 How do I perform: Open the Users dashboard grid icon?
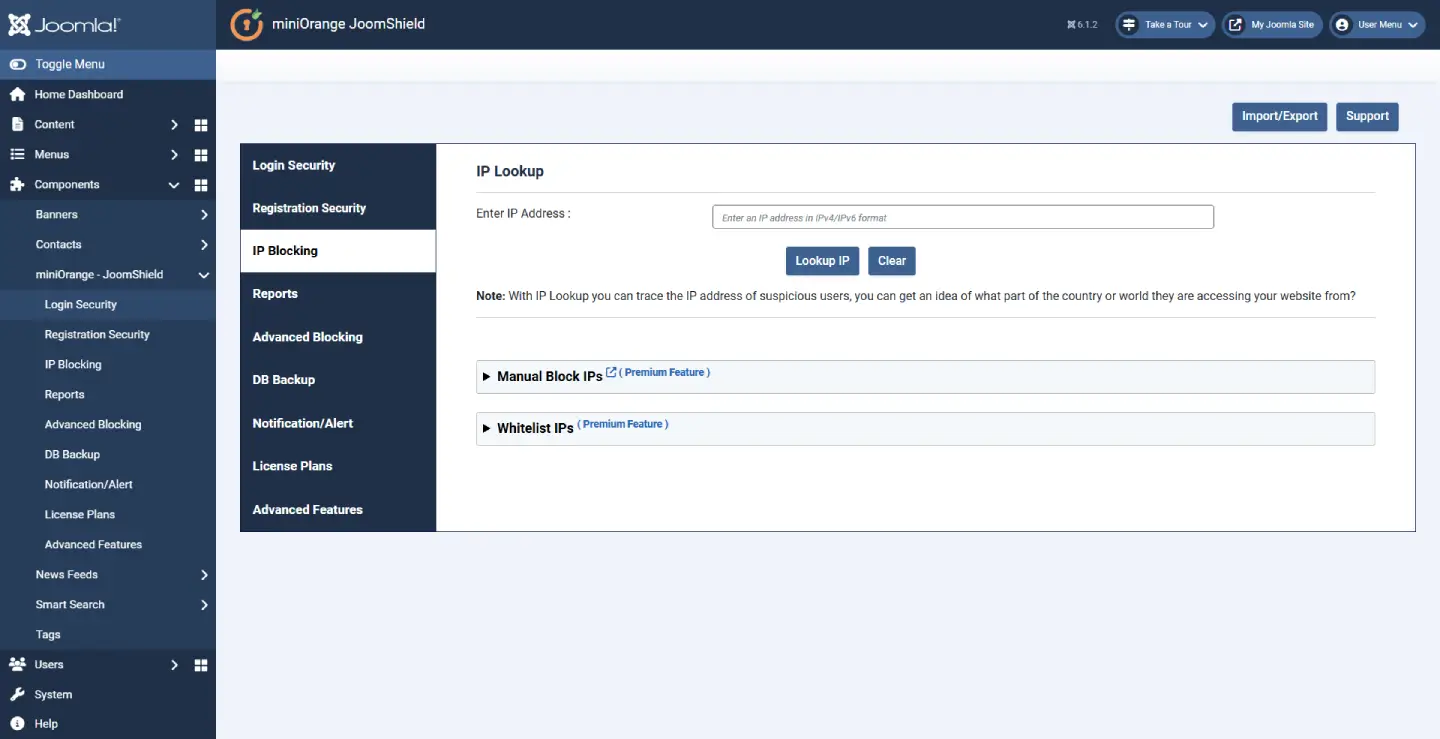201,665
